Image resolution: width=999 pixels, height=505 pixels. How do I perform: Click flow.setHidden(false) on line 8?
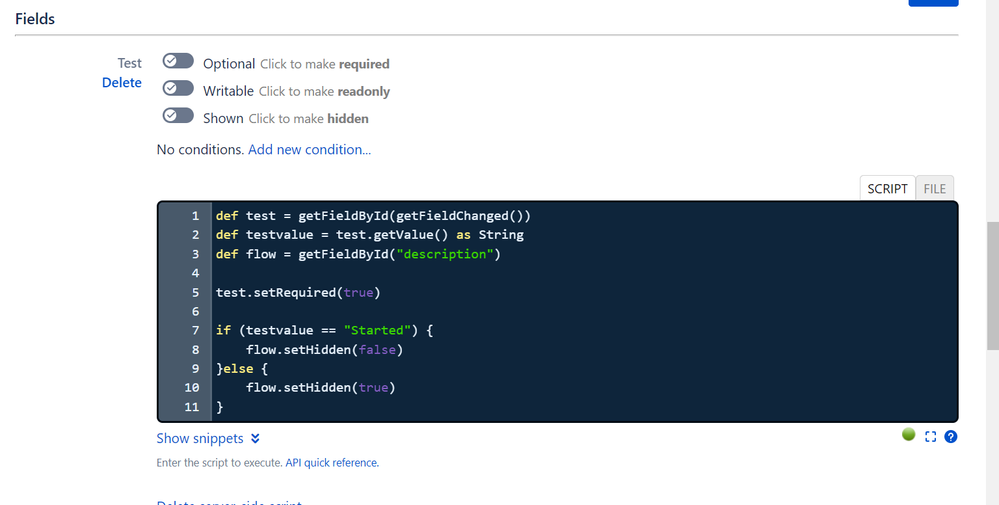tap(324, 350)
